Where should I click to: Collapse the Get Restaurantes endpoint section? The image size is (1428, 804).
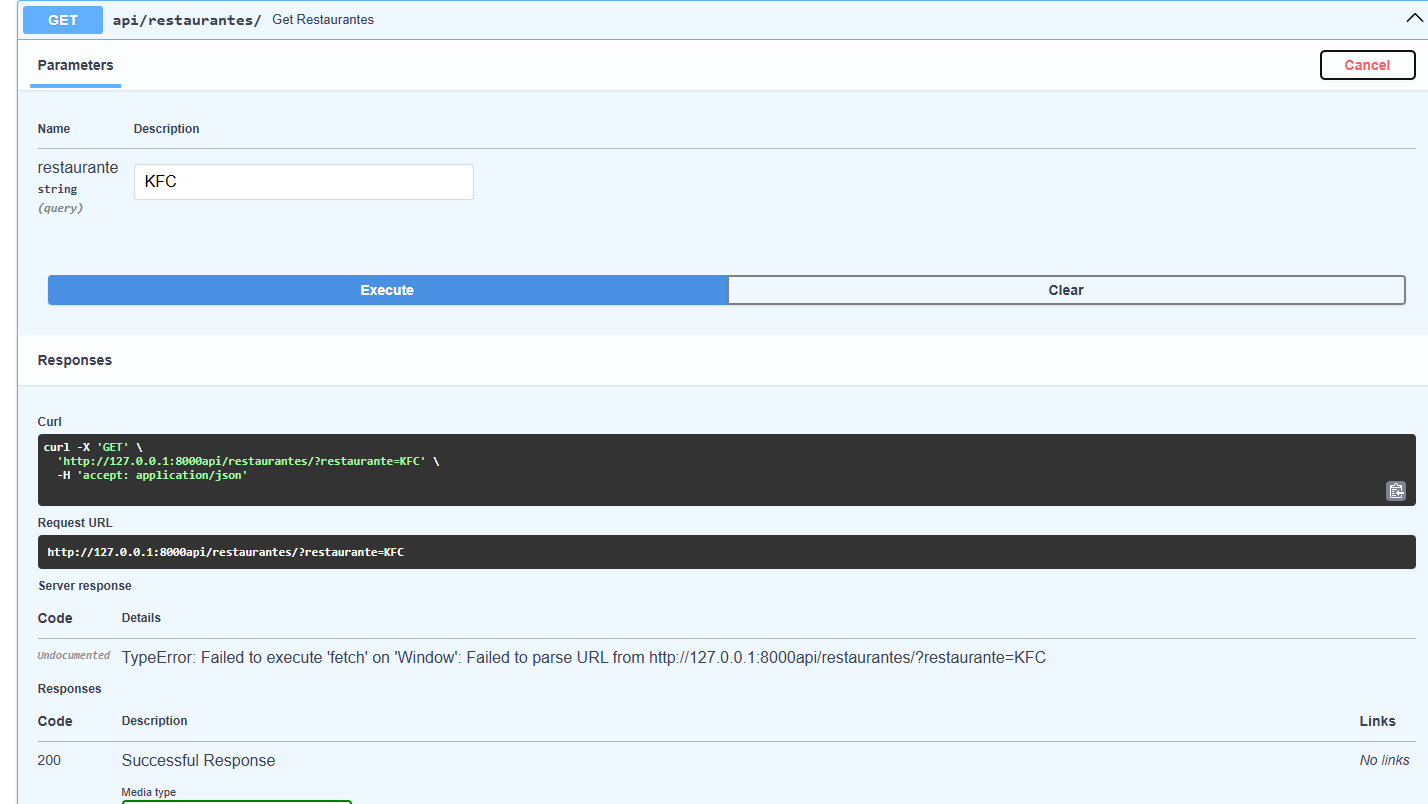(1415, 19)
